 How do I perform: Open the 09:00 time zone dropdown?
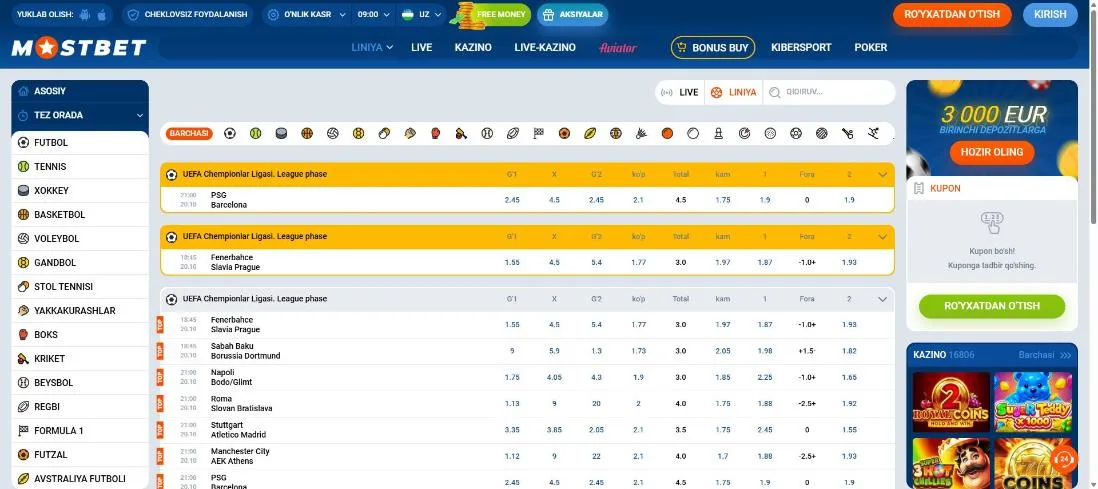click(x=373, y=14)
